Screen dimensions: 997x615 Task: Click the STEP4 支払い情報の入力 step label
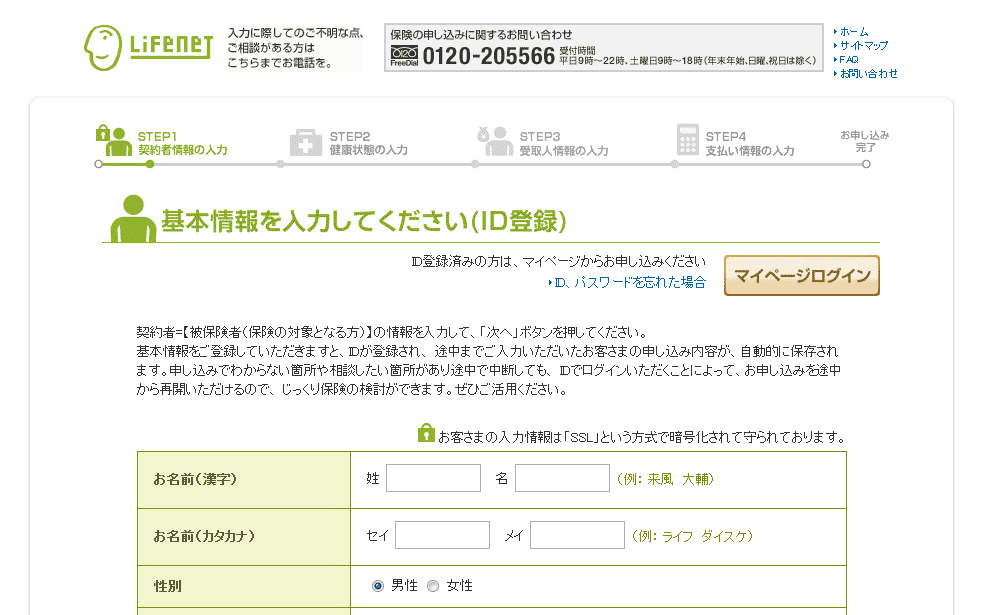click(x=750, y=144)
